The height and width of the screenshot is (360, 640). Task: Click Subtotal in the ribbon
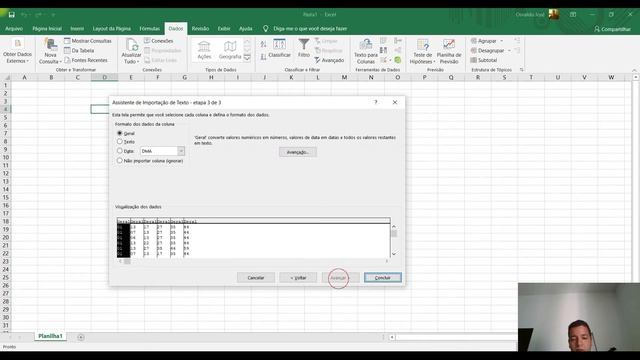[484, 60]
